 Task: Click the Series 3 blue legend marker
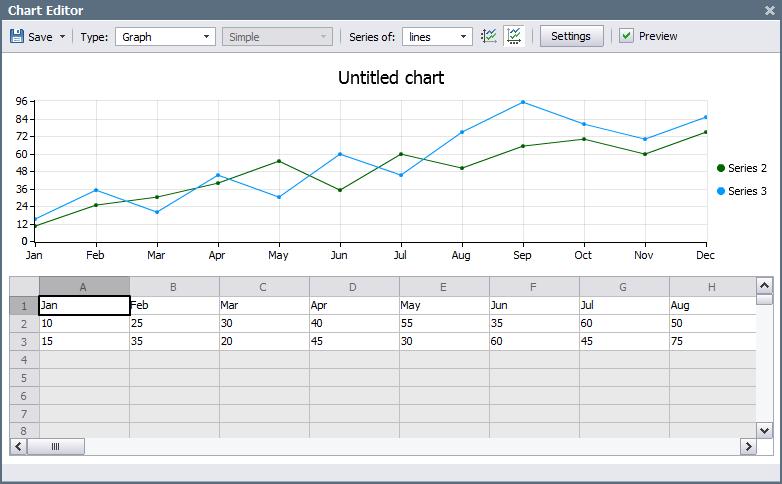point(720,191)
